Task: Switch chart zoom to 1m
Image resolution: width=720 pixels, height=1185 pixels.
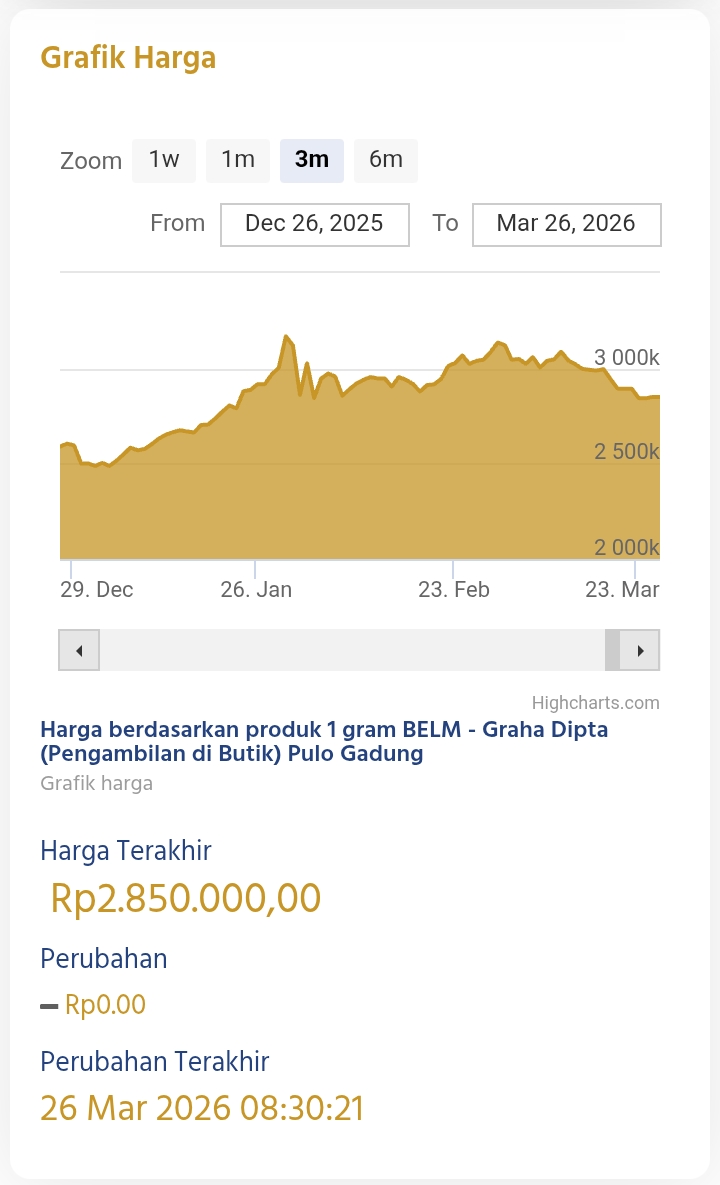Action: pyautogui.click(x=238, y=160)
